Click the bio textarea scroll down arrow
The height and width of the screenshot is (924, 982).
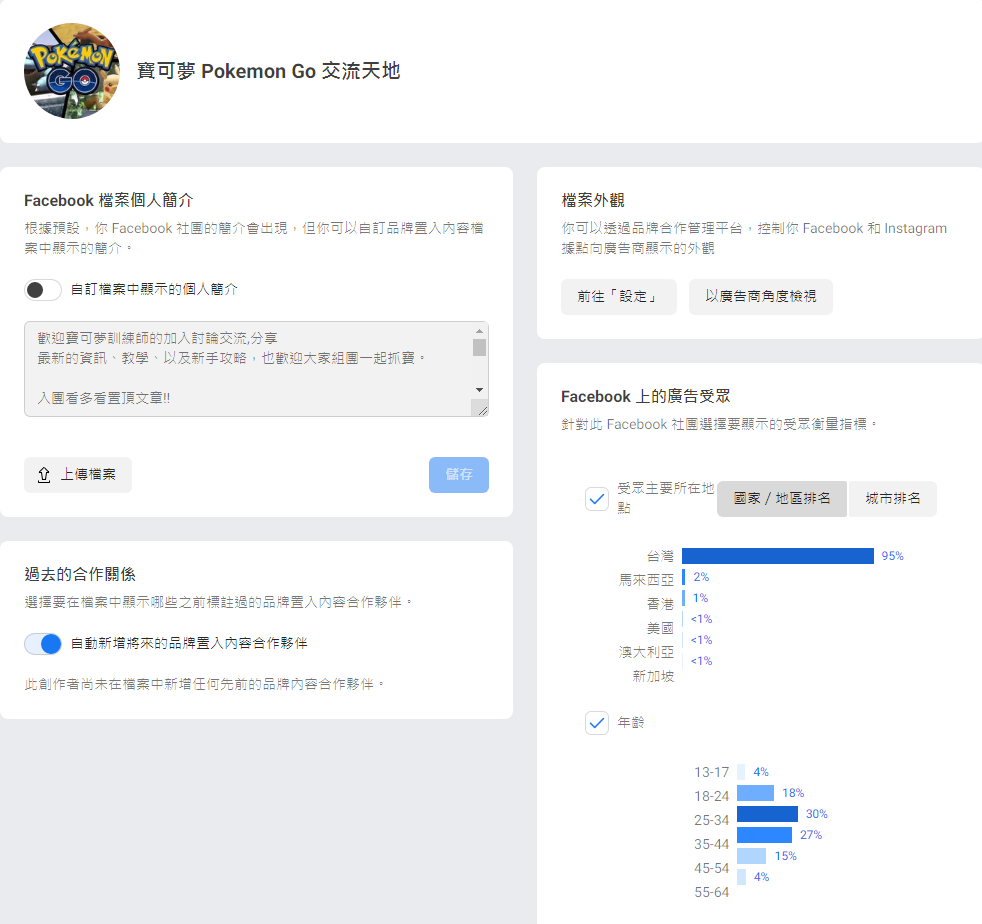[480, 390]
